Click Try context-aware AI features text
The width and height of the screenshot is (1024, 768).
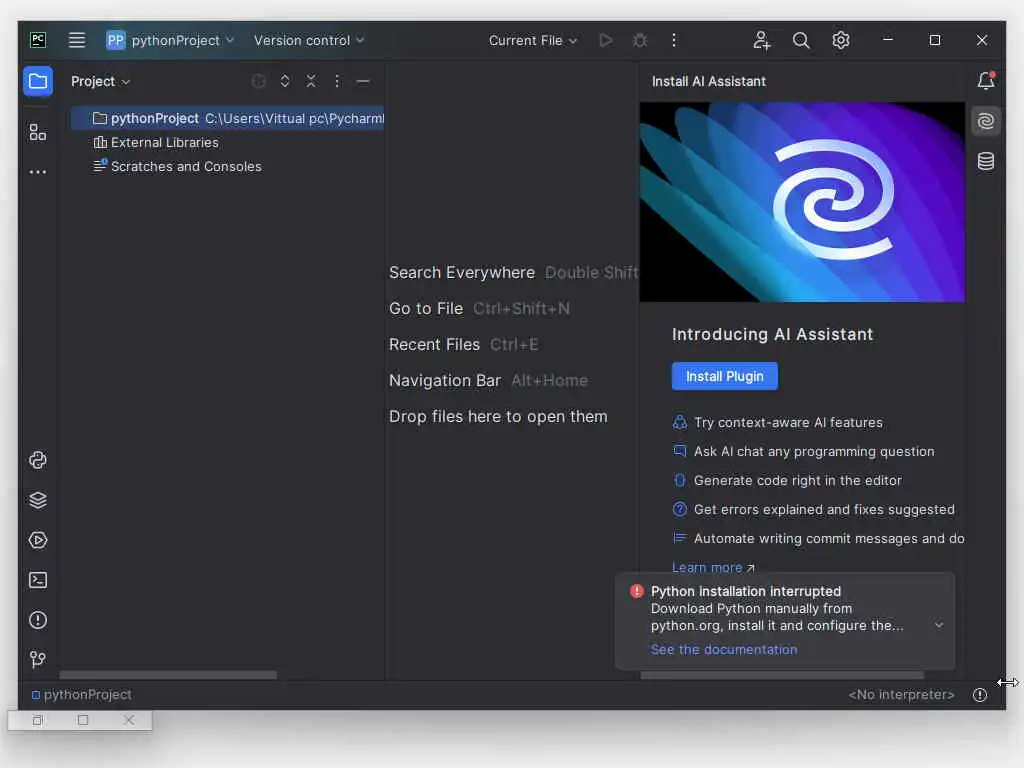[788, 423]
